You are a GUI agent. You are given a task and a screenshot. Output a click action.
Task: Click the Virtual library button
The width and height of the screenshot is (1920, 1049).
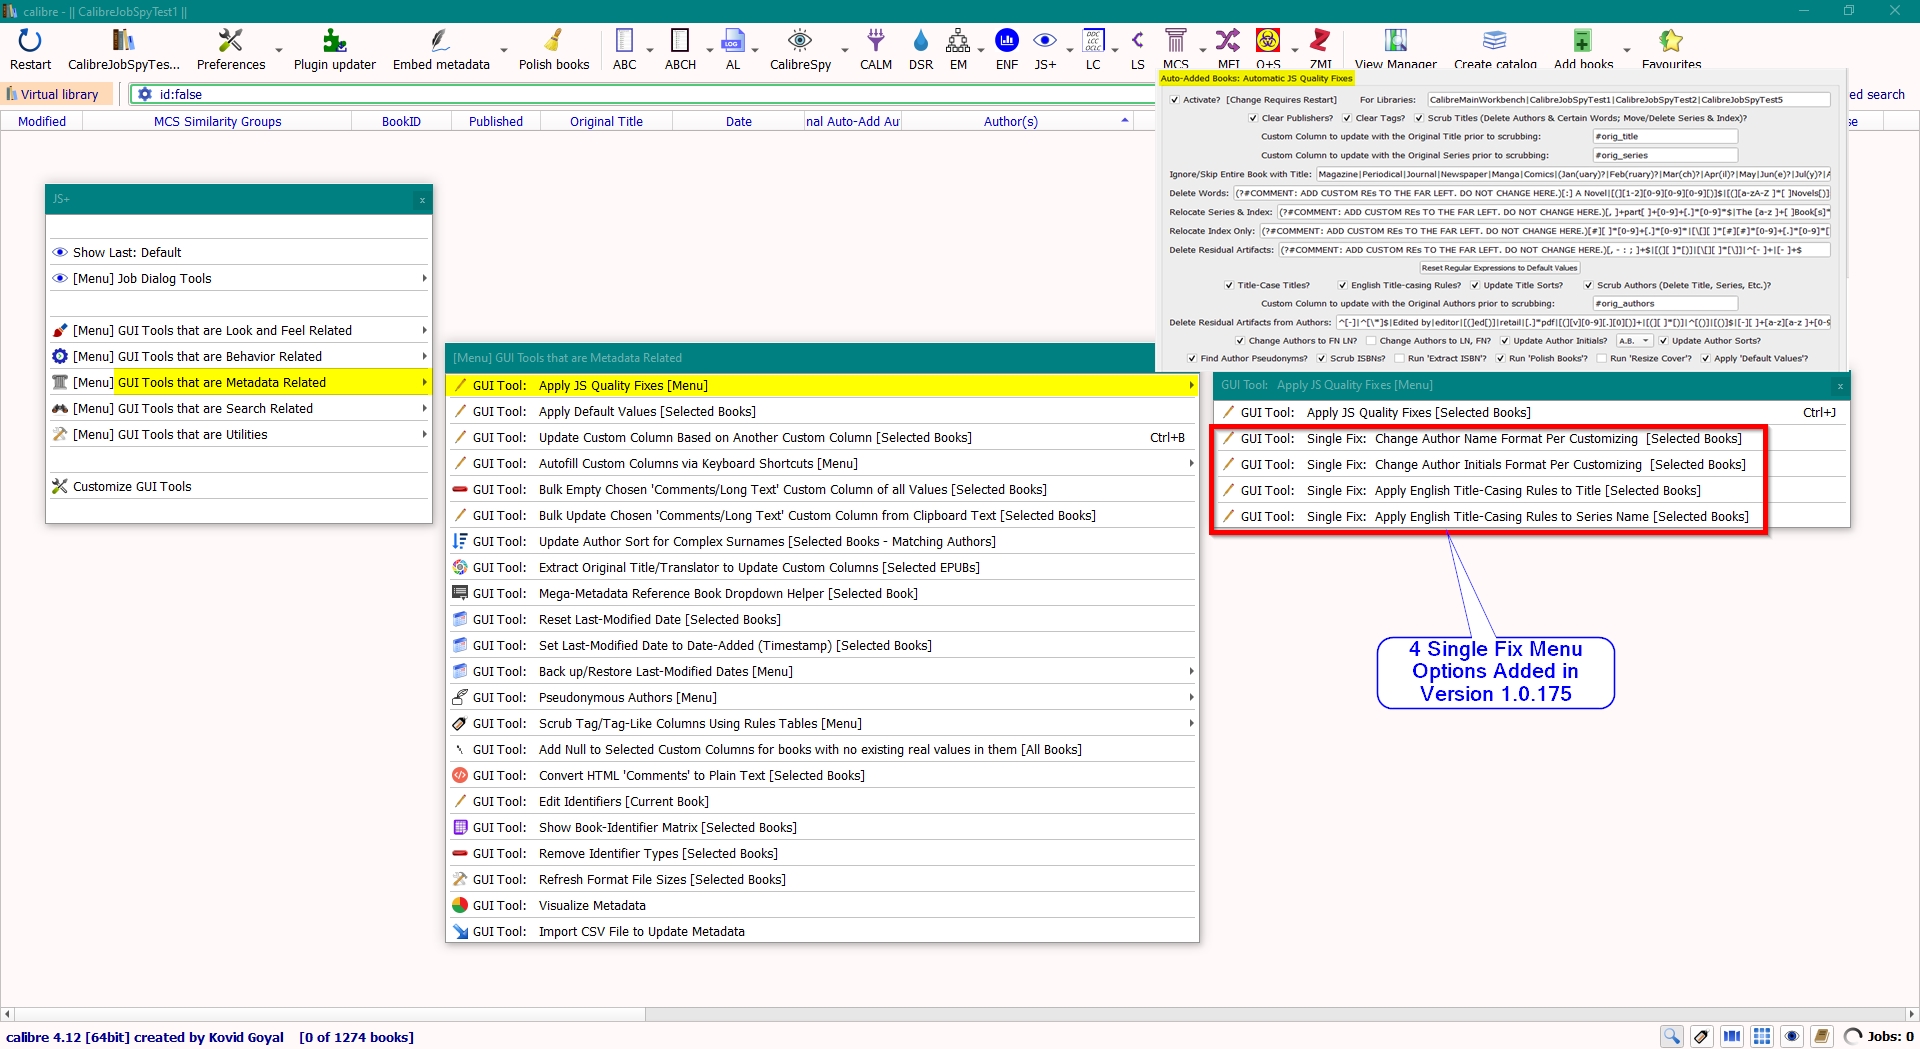coord(53,95)
